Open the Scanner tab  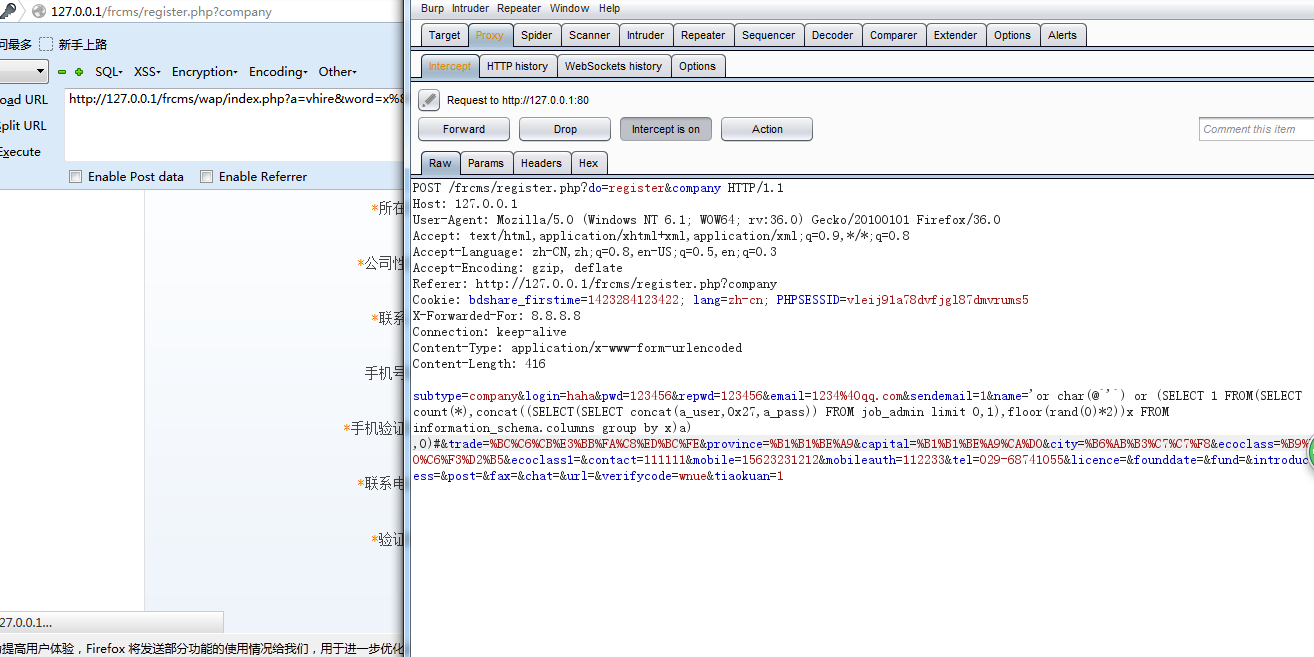pyautogui.click(x=590, y=35)
